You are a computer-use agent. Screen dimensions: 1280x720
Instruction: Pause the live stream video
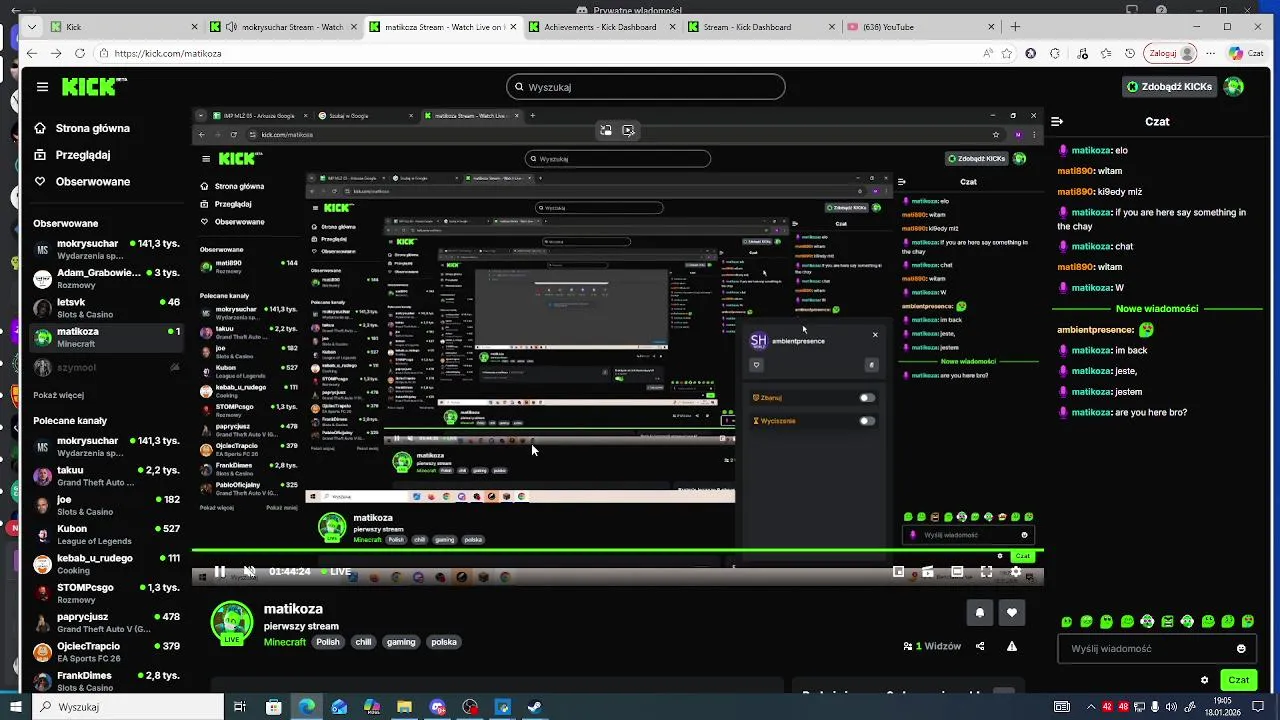point(220,572)
